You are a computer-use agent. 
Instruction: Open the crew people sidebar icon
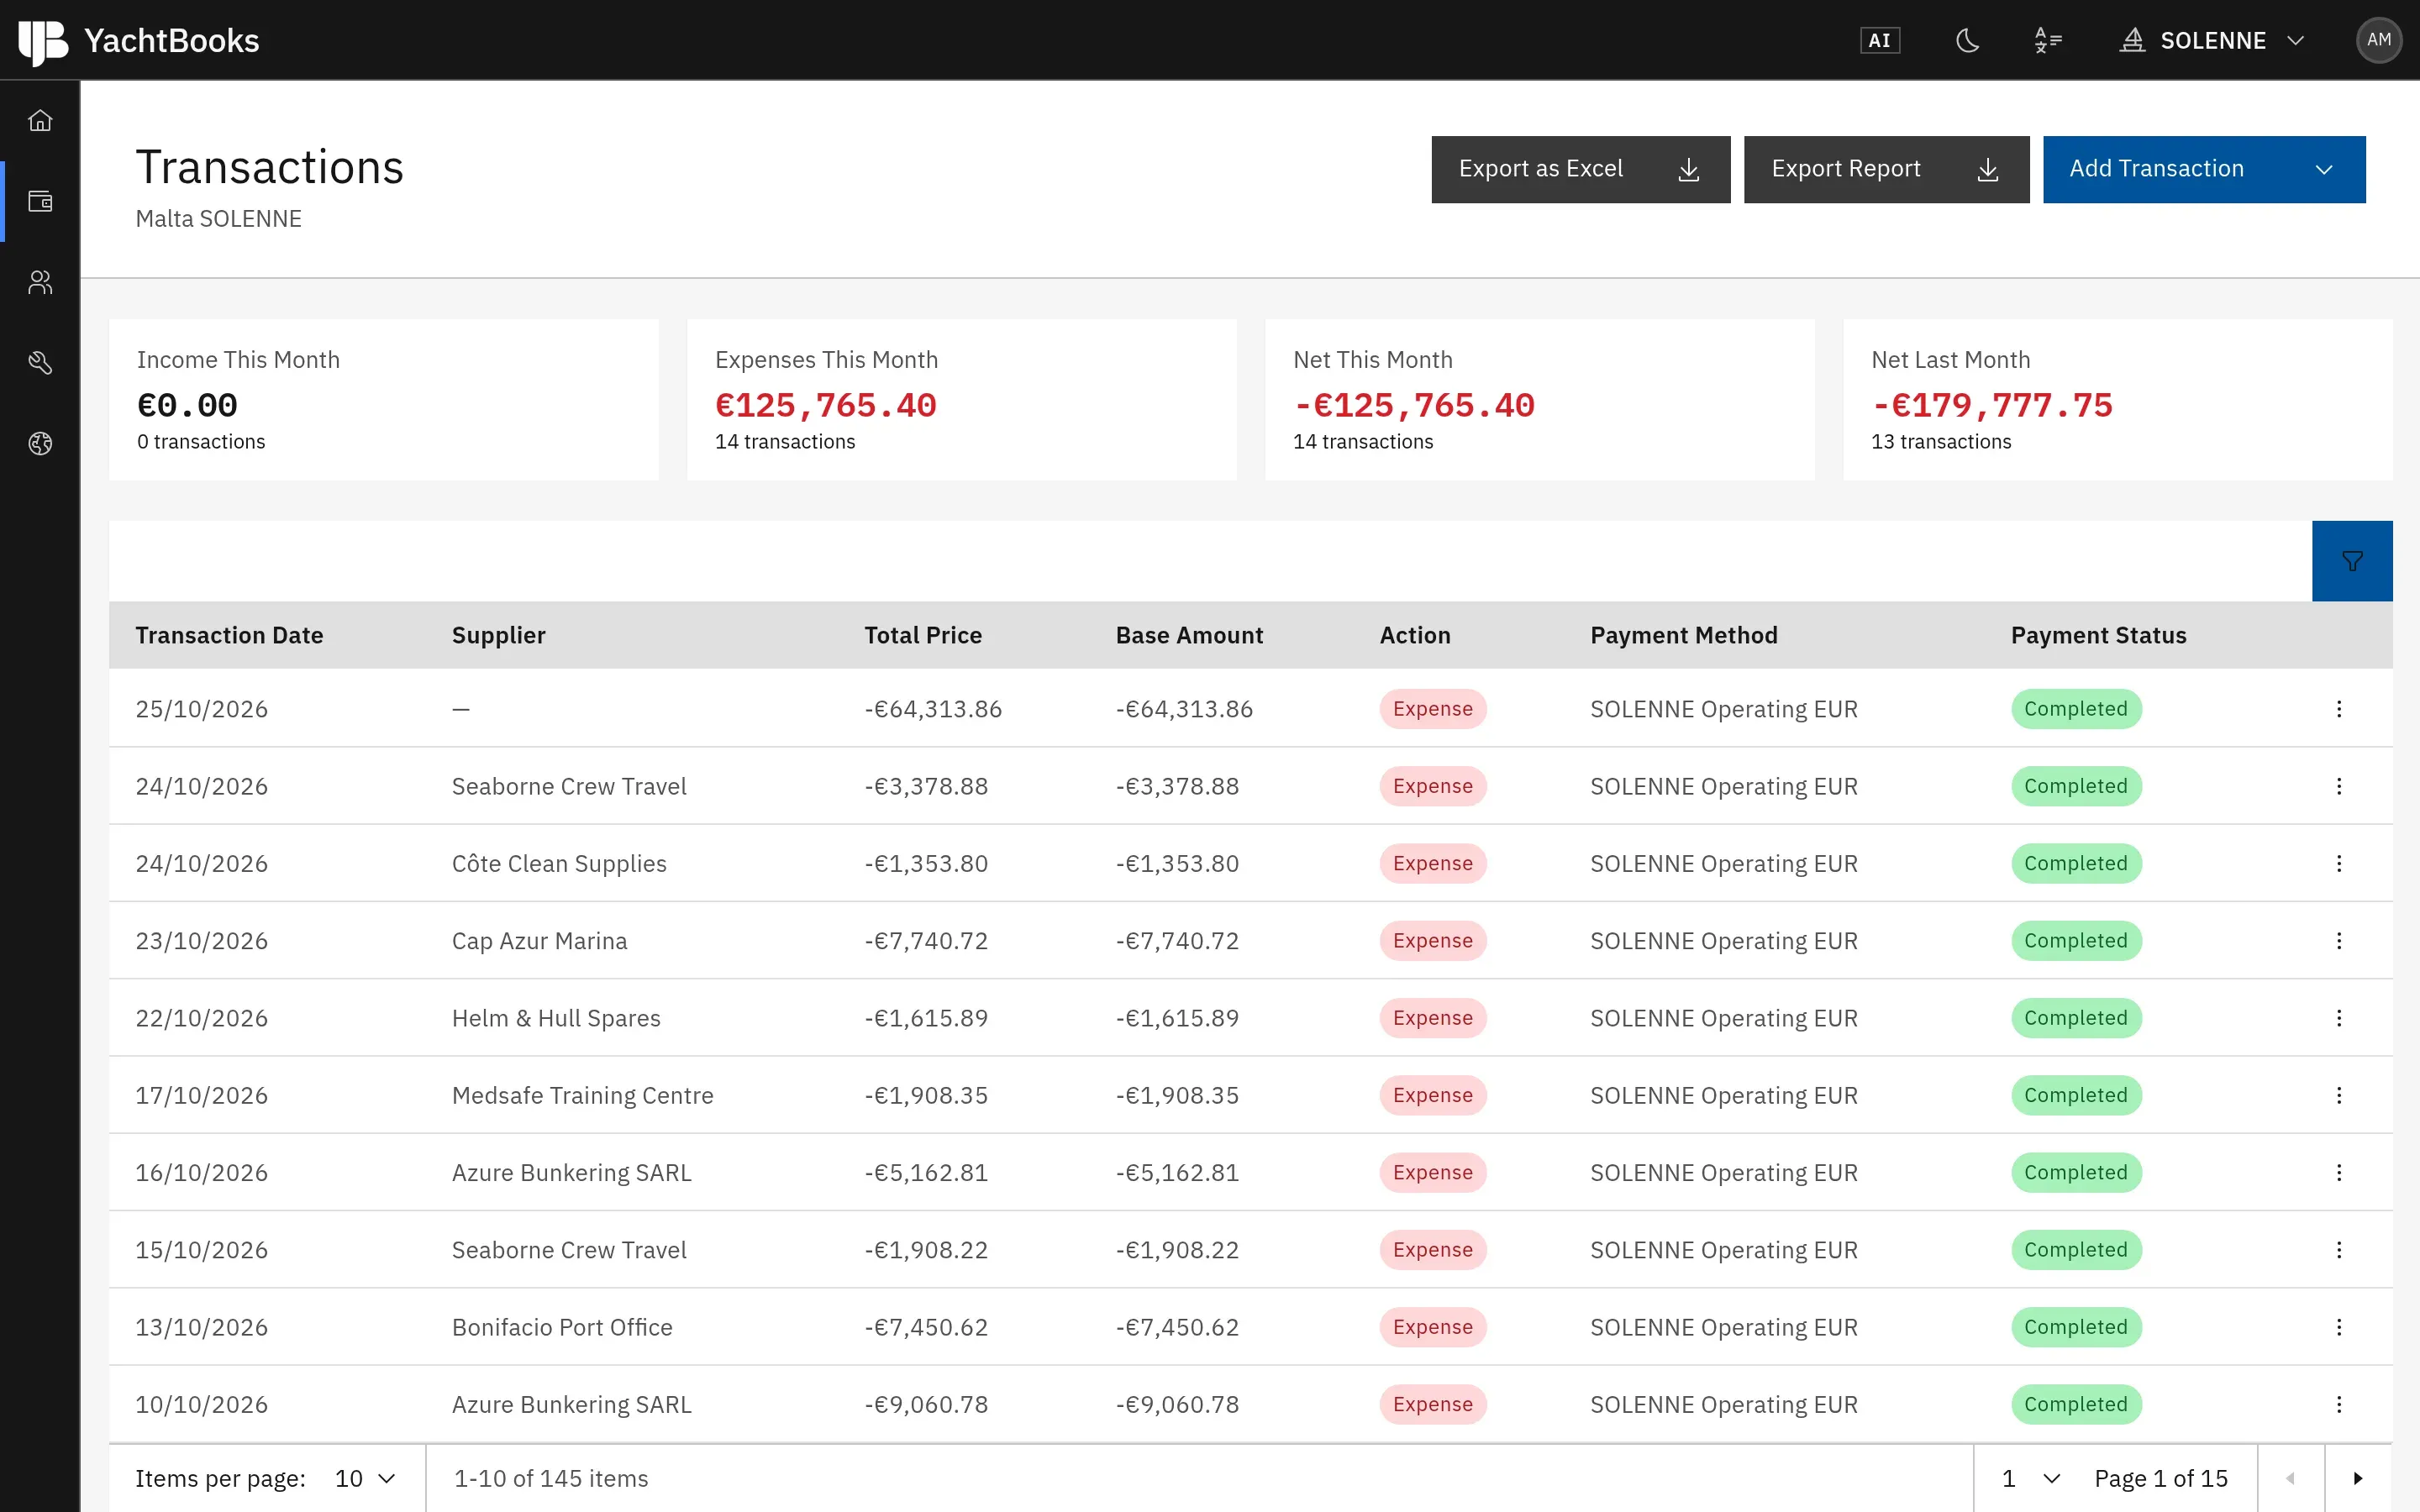click(x=40, y=283)
